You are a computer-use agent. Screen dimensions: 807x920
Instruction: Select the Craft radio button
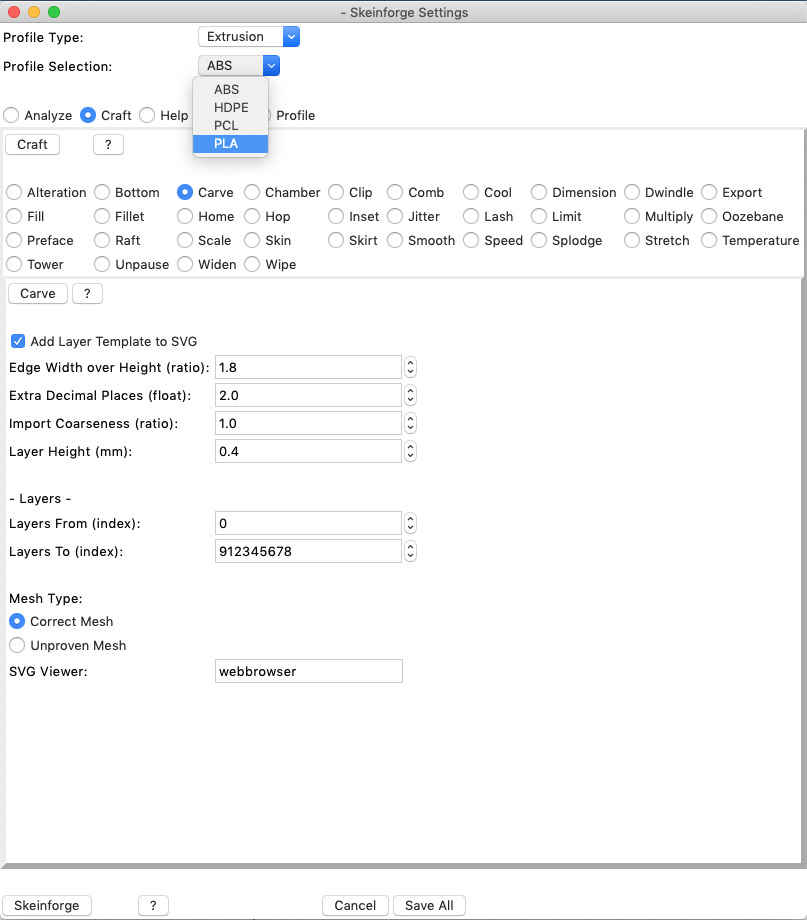click(x=88, y=115)
